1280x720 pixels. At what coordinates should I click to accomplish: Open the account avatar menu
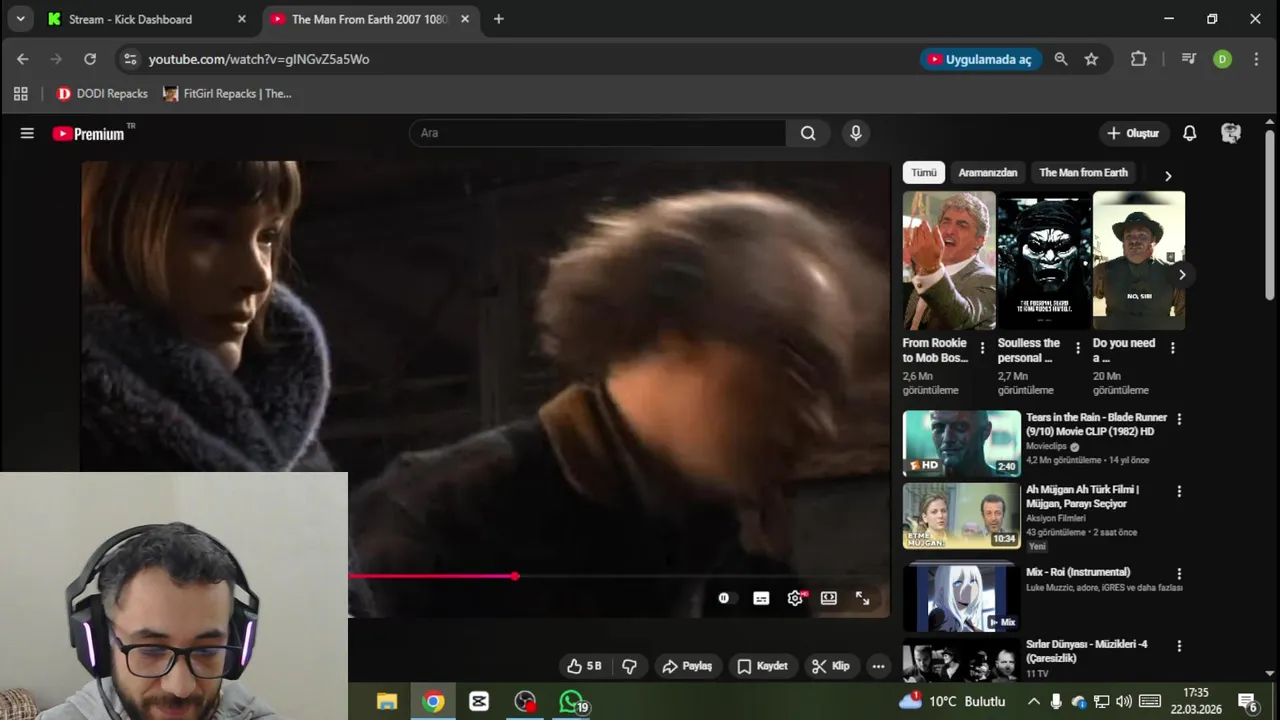tap(1231, 133)
